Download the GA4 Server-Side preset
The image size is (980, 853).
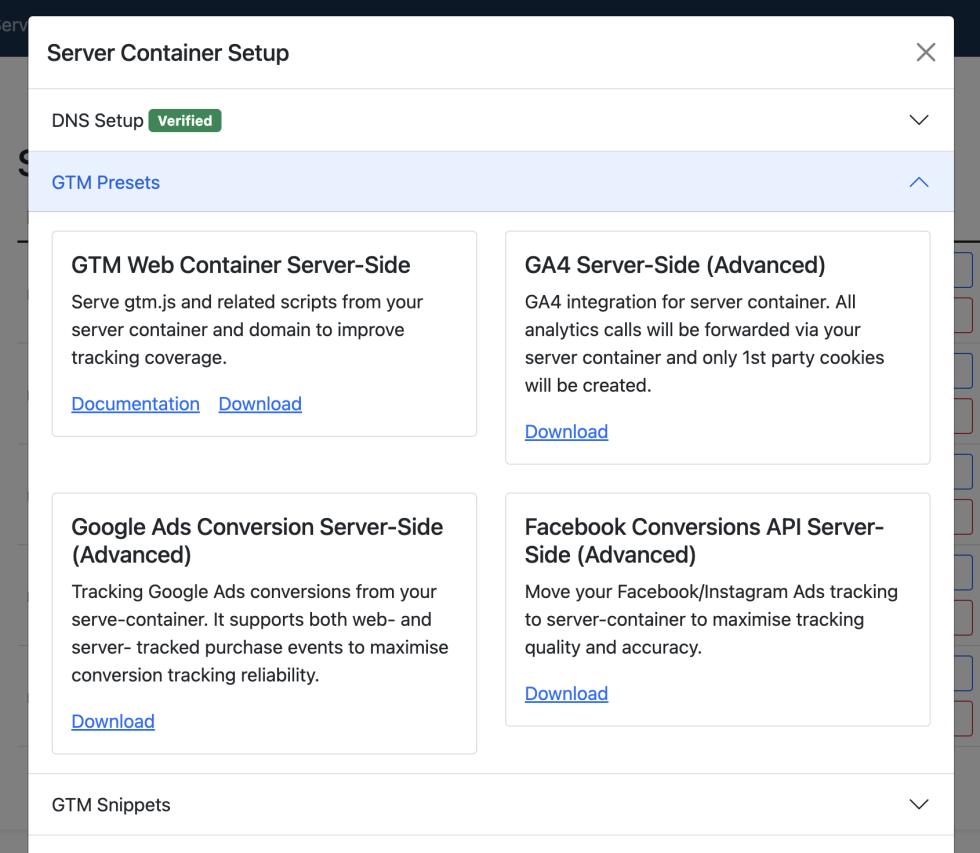click(566, 432)
